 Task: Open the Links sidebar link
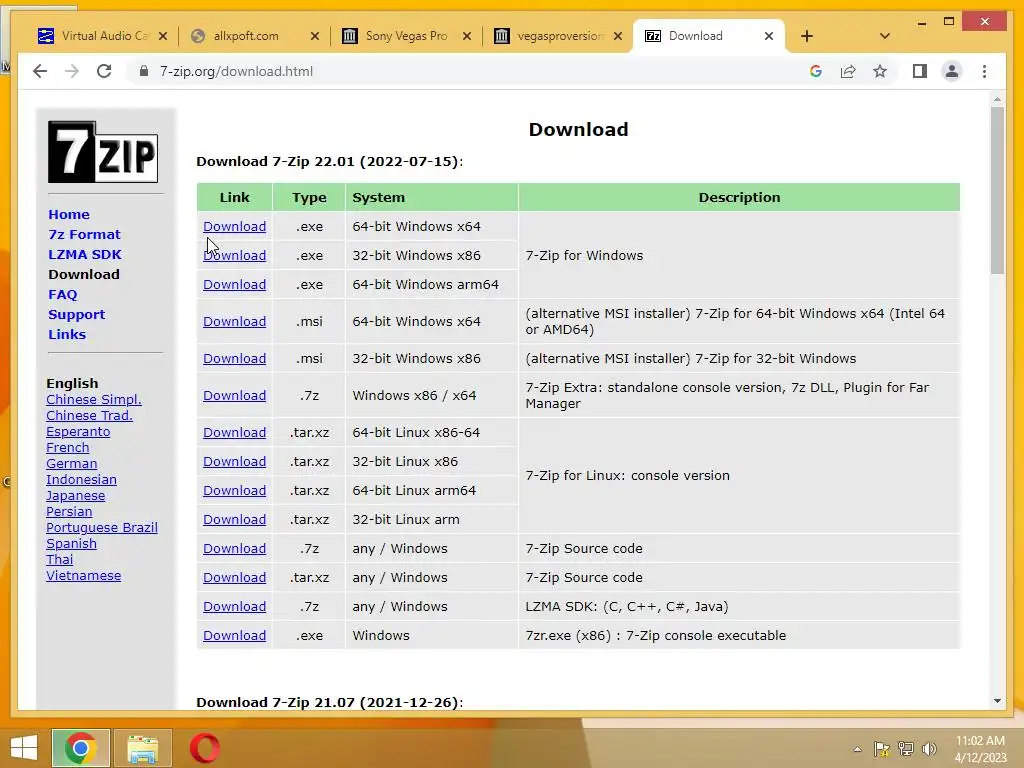(x=67, y=334)
